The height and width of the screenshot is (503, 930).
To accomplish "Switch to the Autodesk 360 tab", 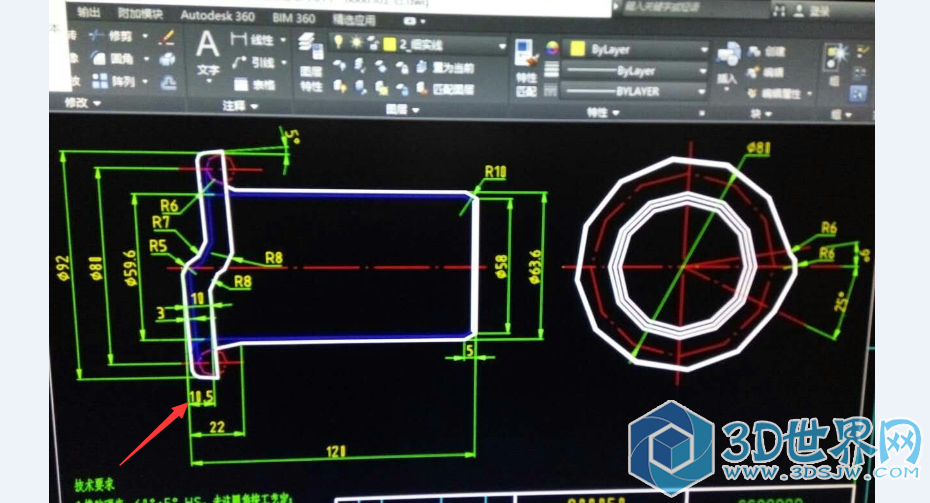I will [217, 15].
